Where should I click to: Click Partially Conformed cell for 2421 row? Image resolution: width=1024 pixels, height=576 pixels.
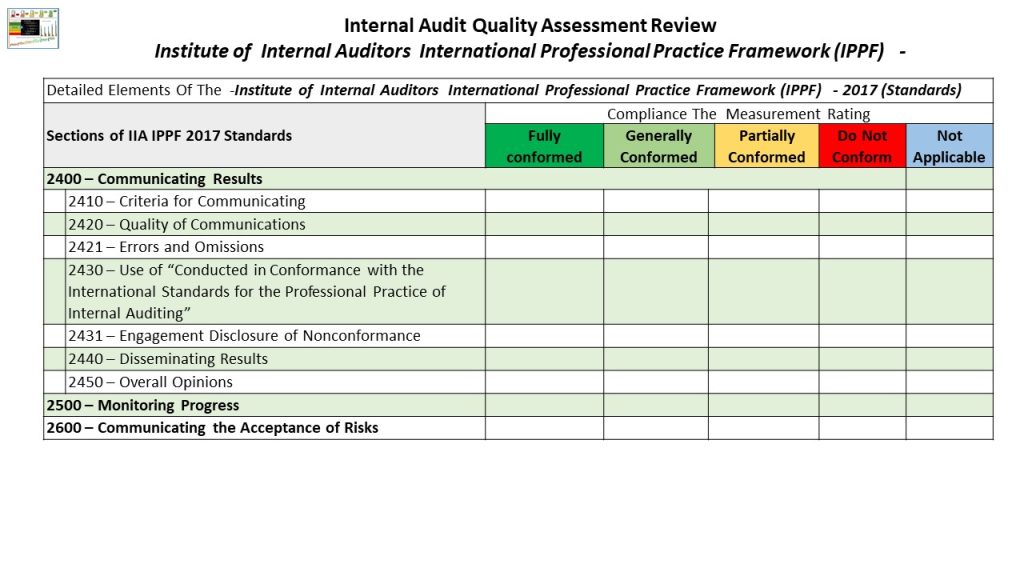[x=763, y=247]
